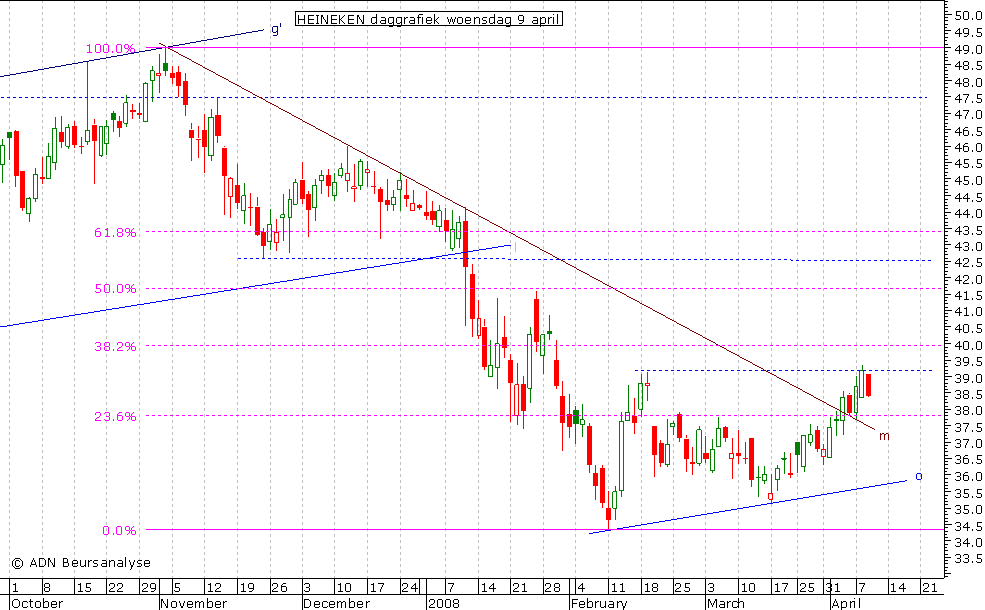This screenshot has height=610, width=985.
Task: Click the 'March' month label
Action: coord(725,604)
